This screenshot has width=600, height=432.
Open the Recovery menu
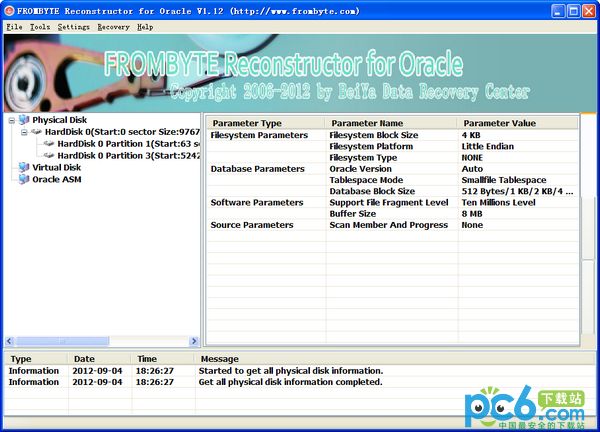(x=113, y=27)
